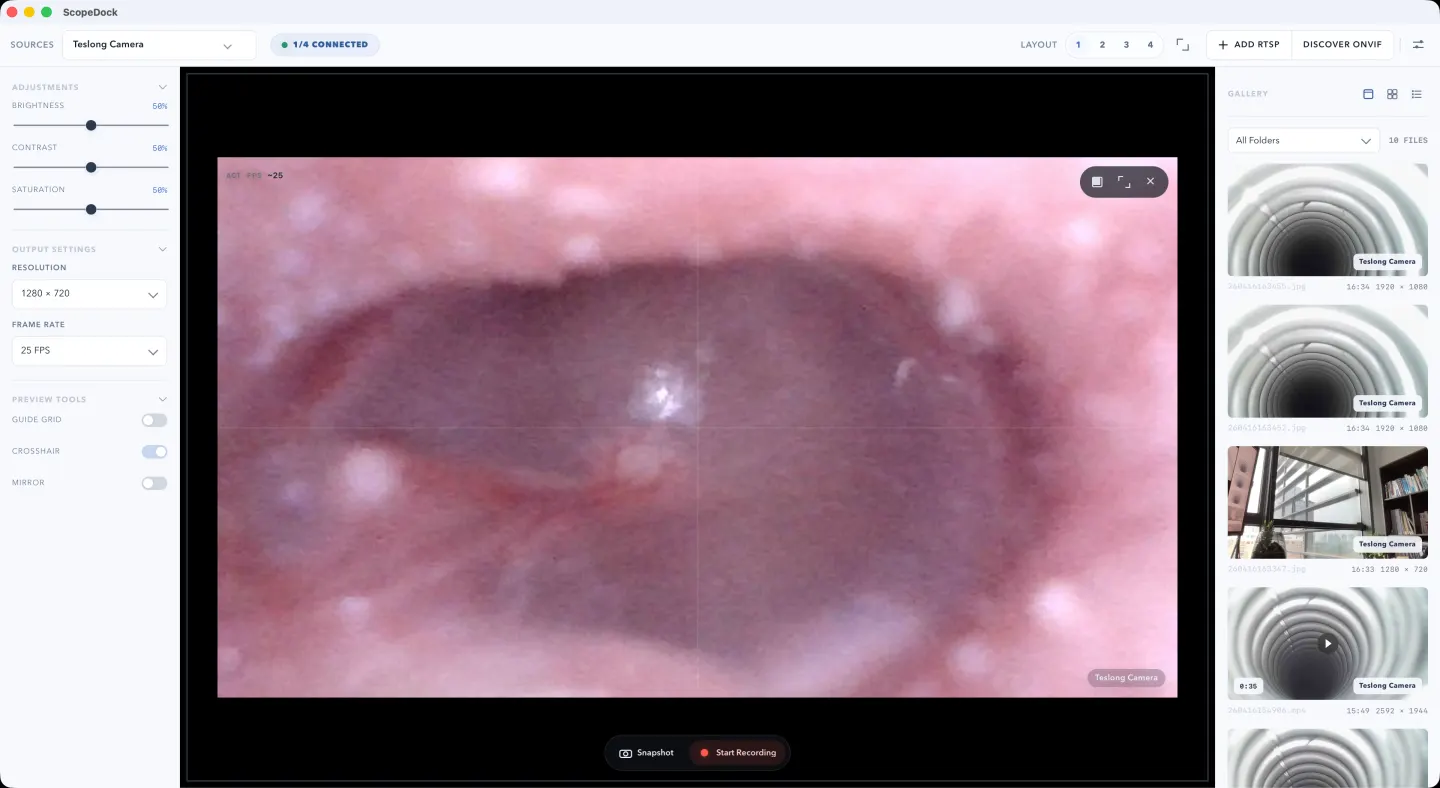Click the fullscreen icon beside the layout buttons
1440x788 pixels.
[x=1183, y=45]
